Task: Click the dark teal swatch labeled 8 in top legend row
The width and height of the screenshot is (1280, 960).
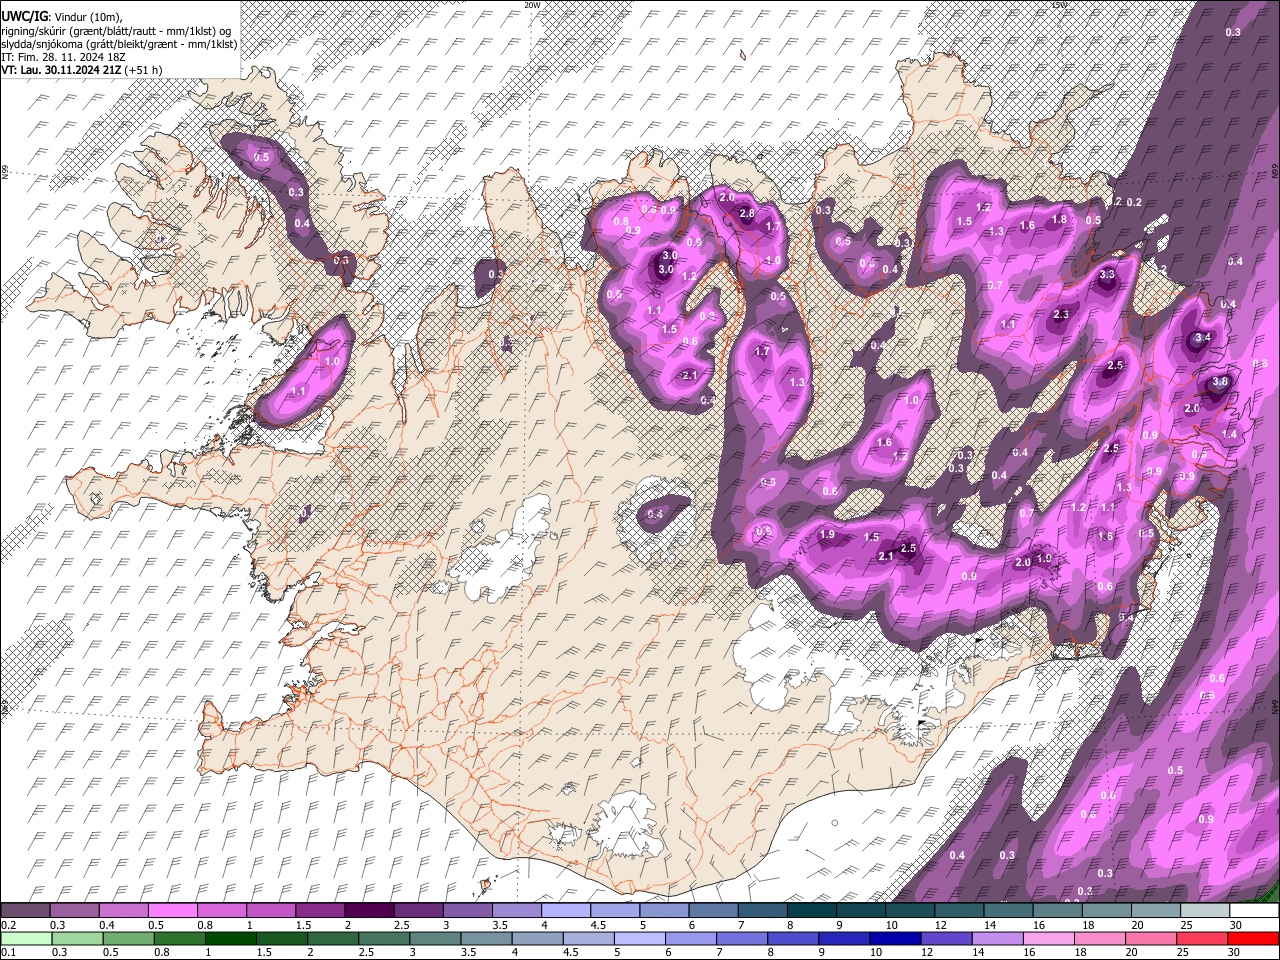Action: click(x=812, y=911)
